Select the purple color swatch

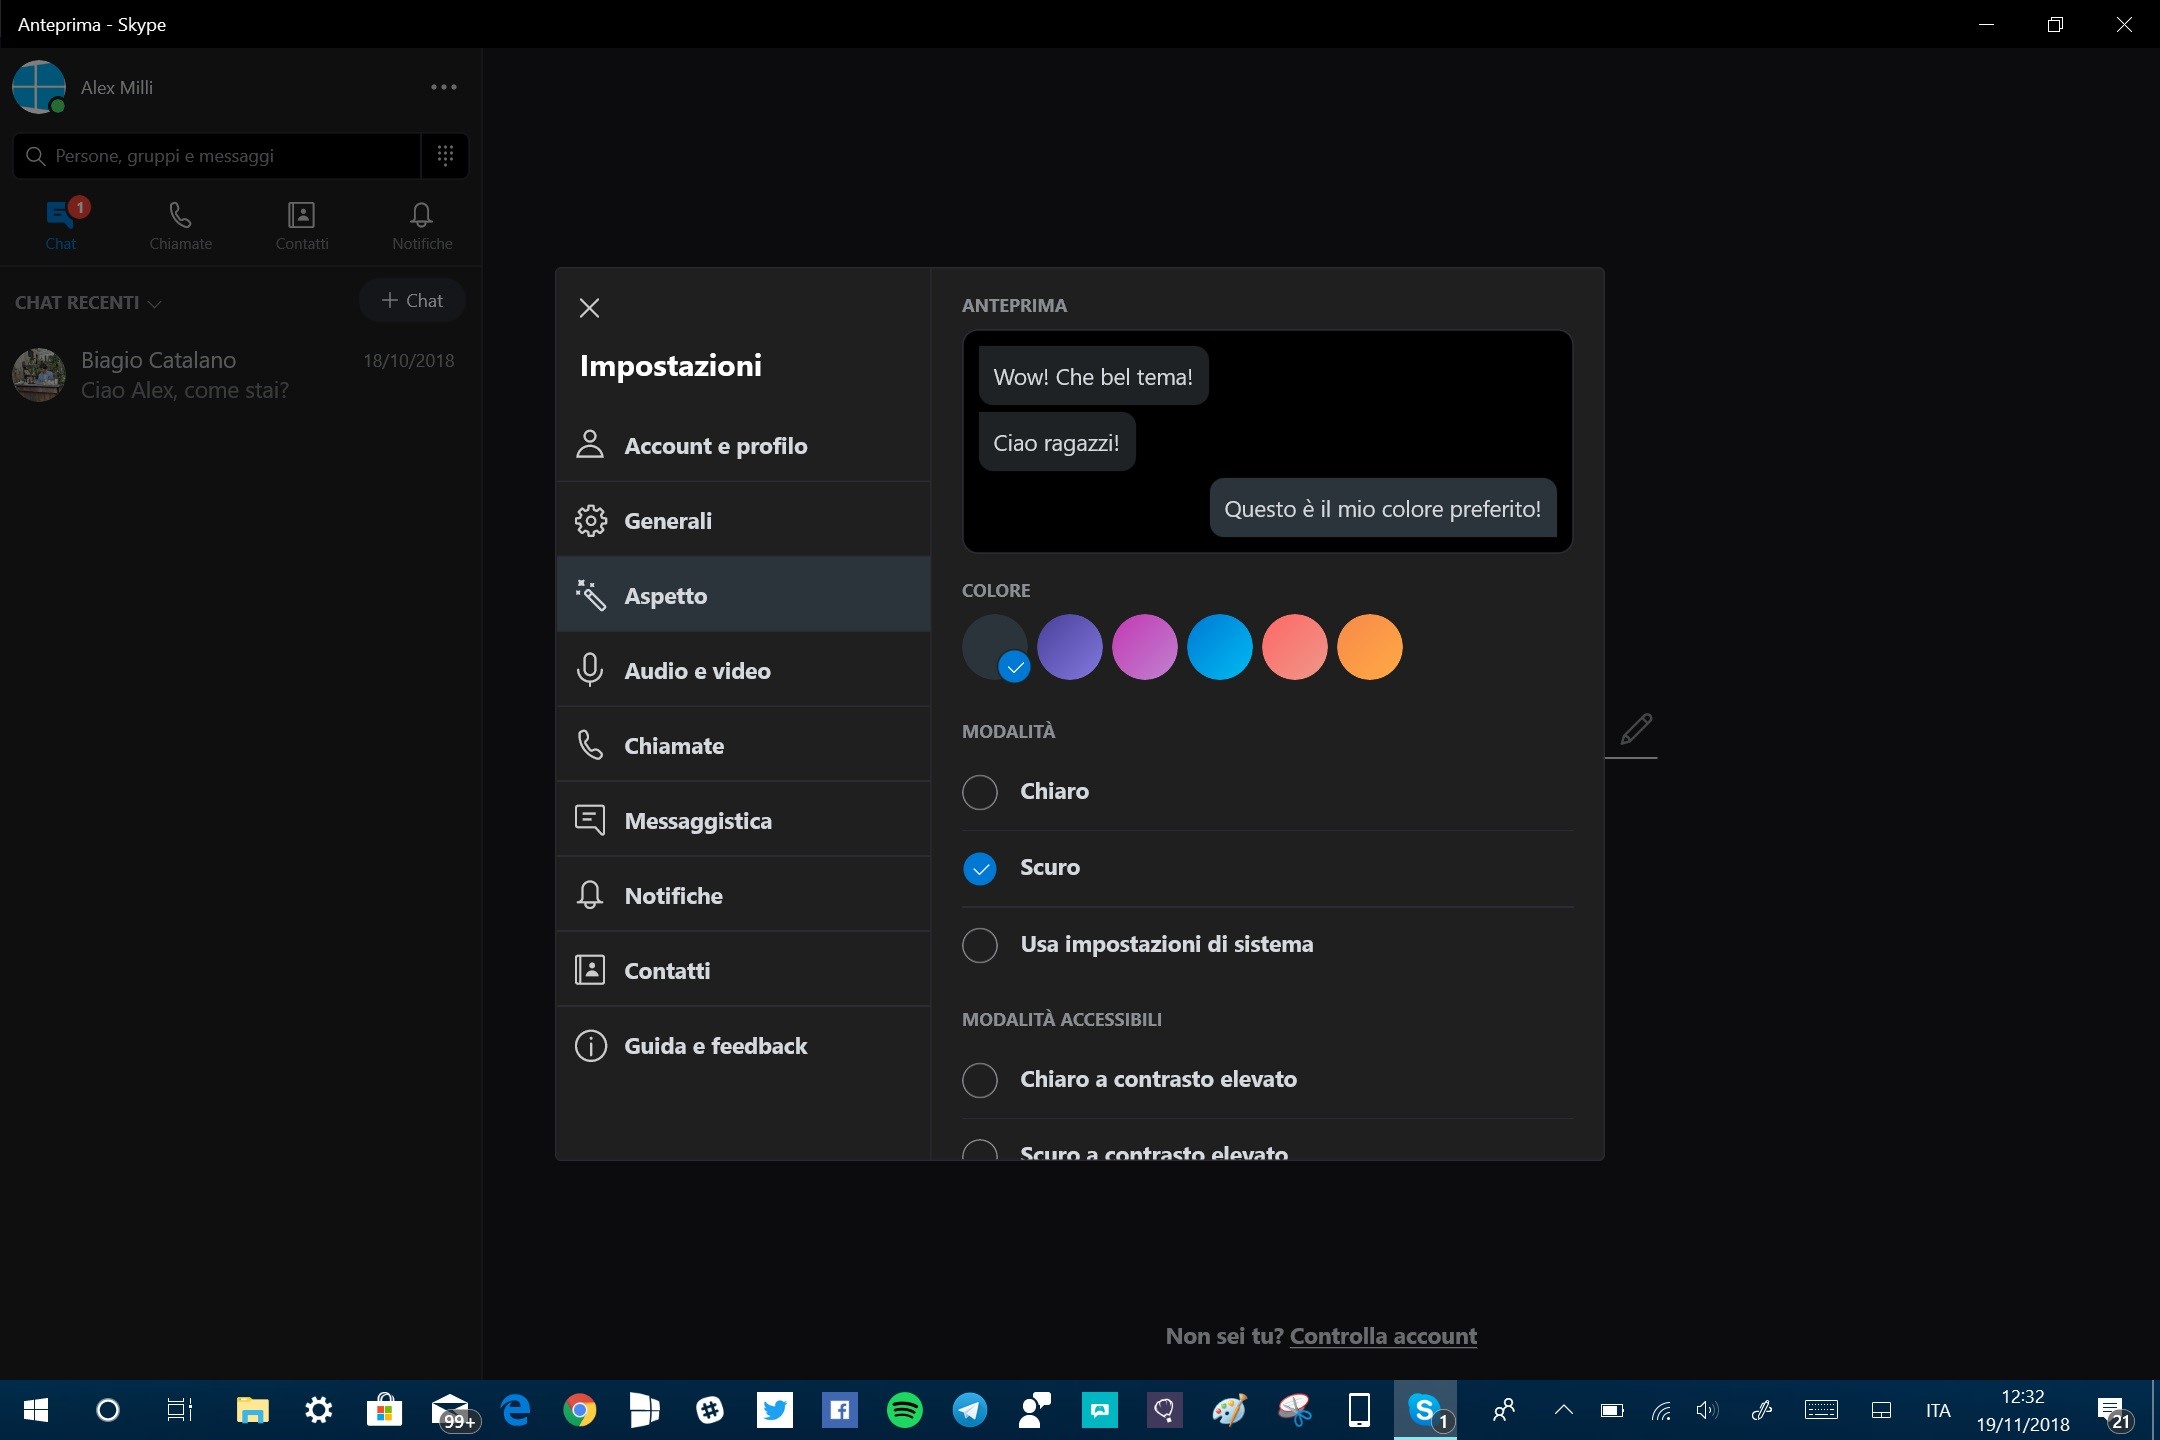pyautogui.click(x=1070, y=647)
